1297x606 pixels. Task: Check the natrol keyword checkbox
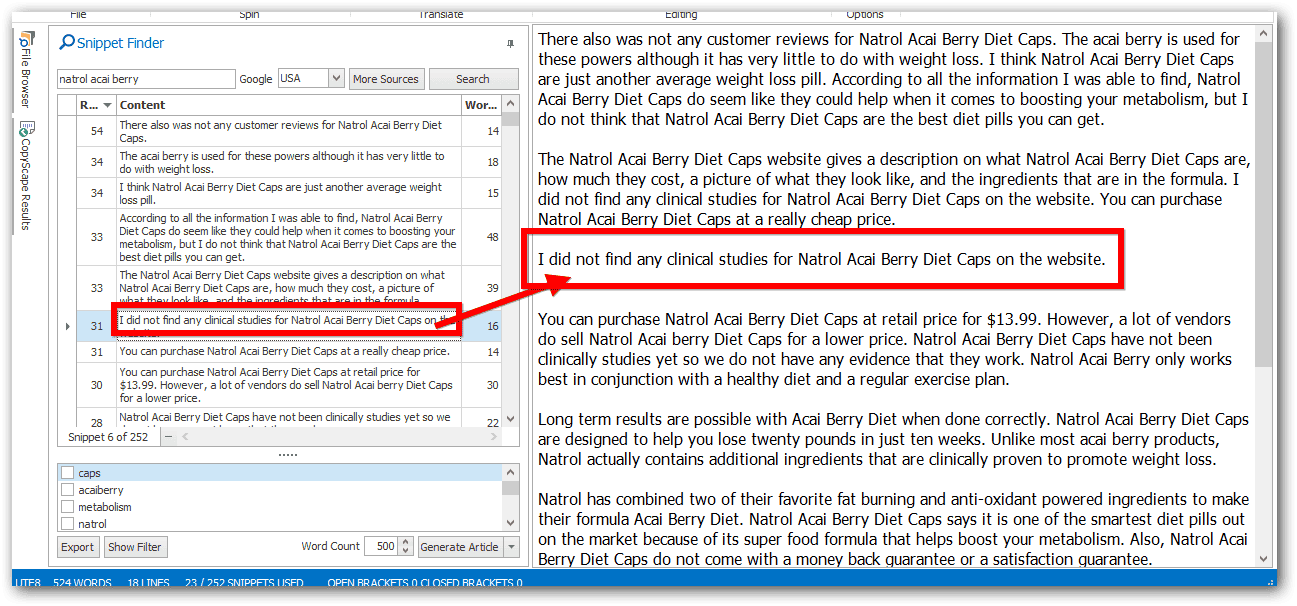(x=67, y=524)
